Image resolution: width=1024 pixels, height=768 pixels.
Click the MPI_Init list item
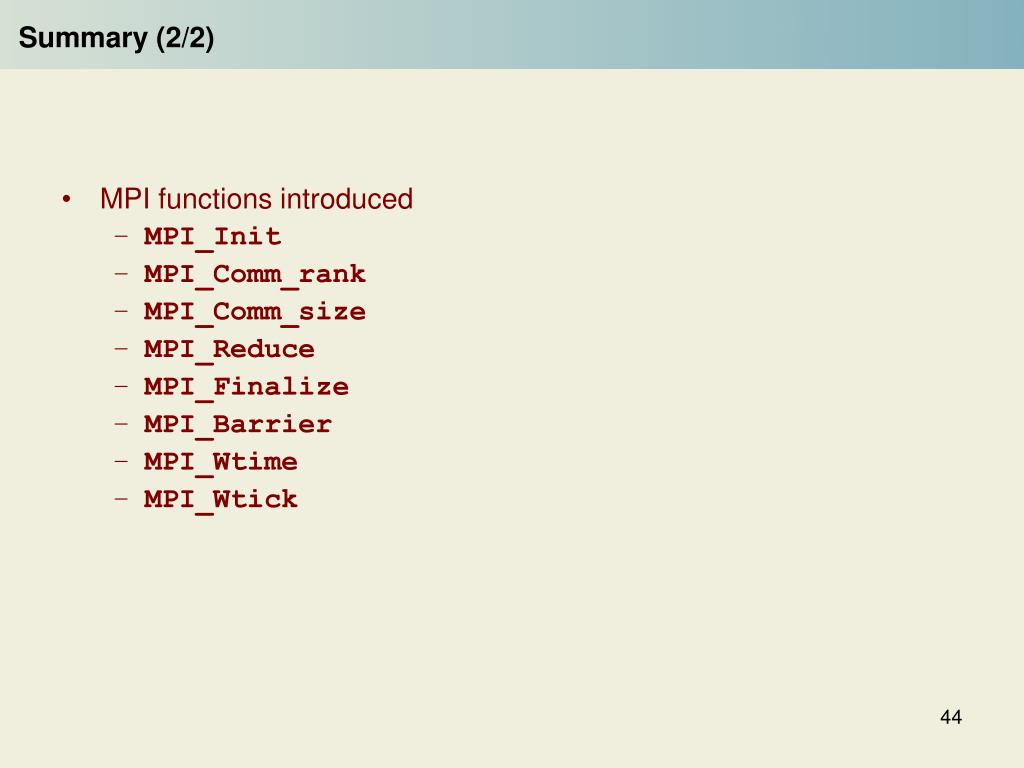click(212, 236)
